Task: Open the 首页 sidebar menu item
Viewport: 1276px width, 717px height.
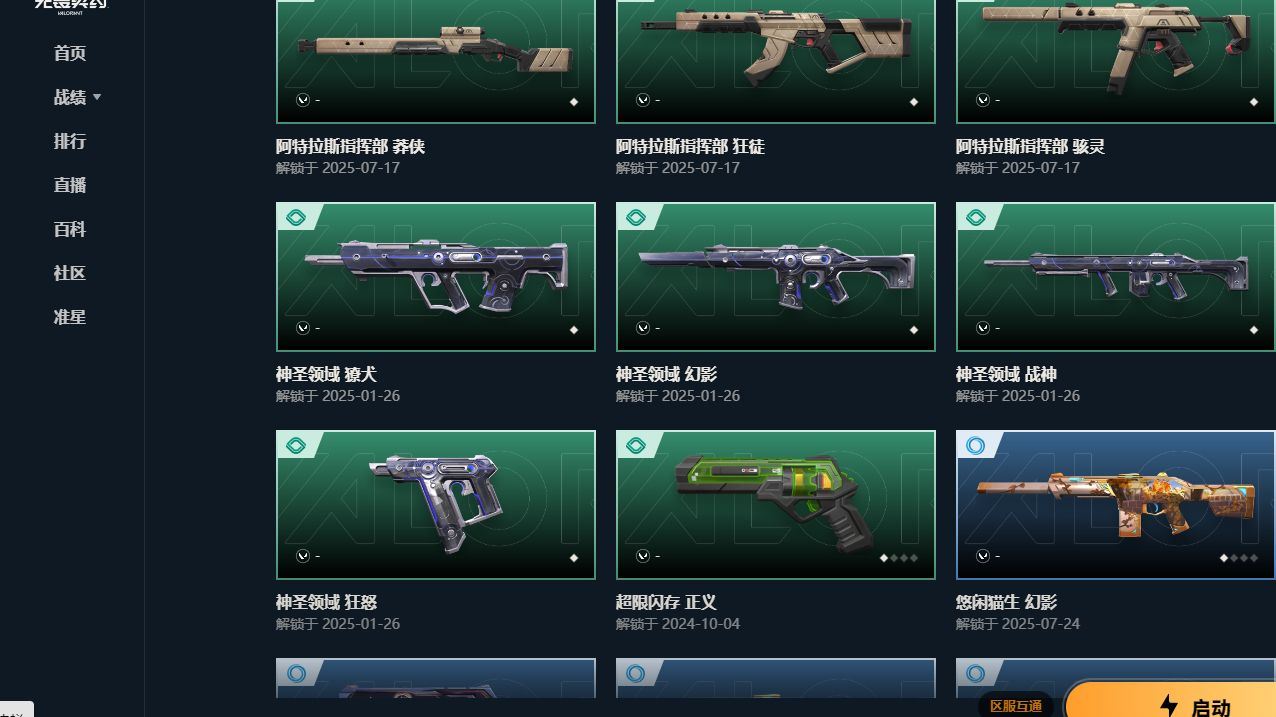Action: 70,53
